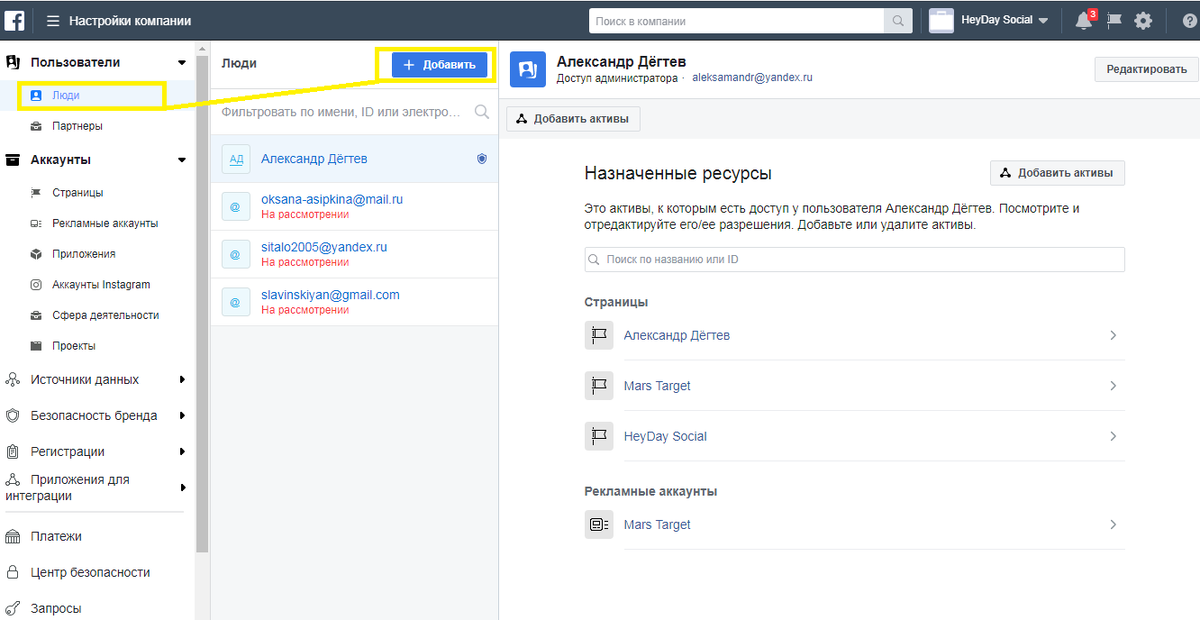Click Добавить активы button beside Назначенные ресурсы
This screenshot has width=1200, height=620.
pyautogui.click(x=1057, y=173)
